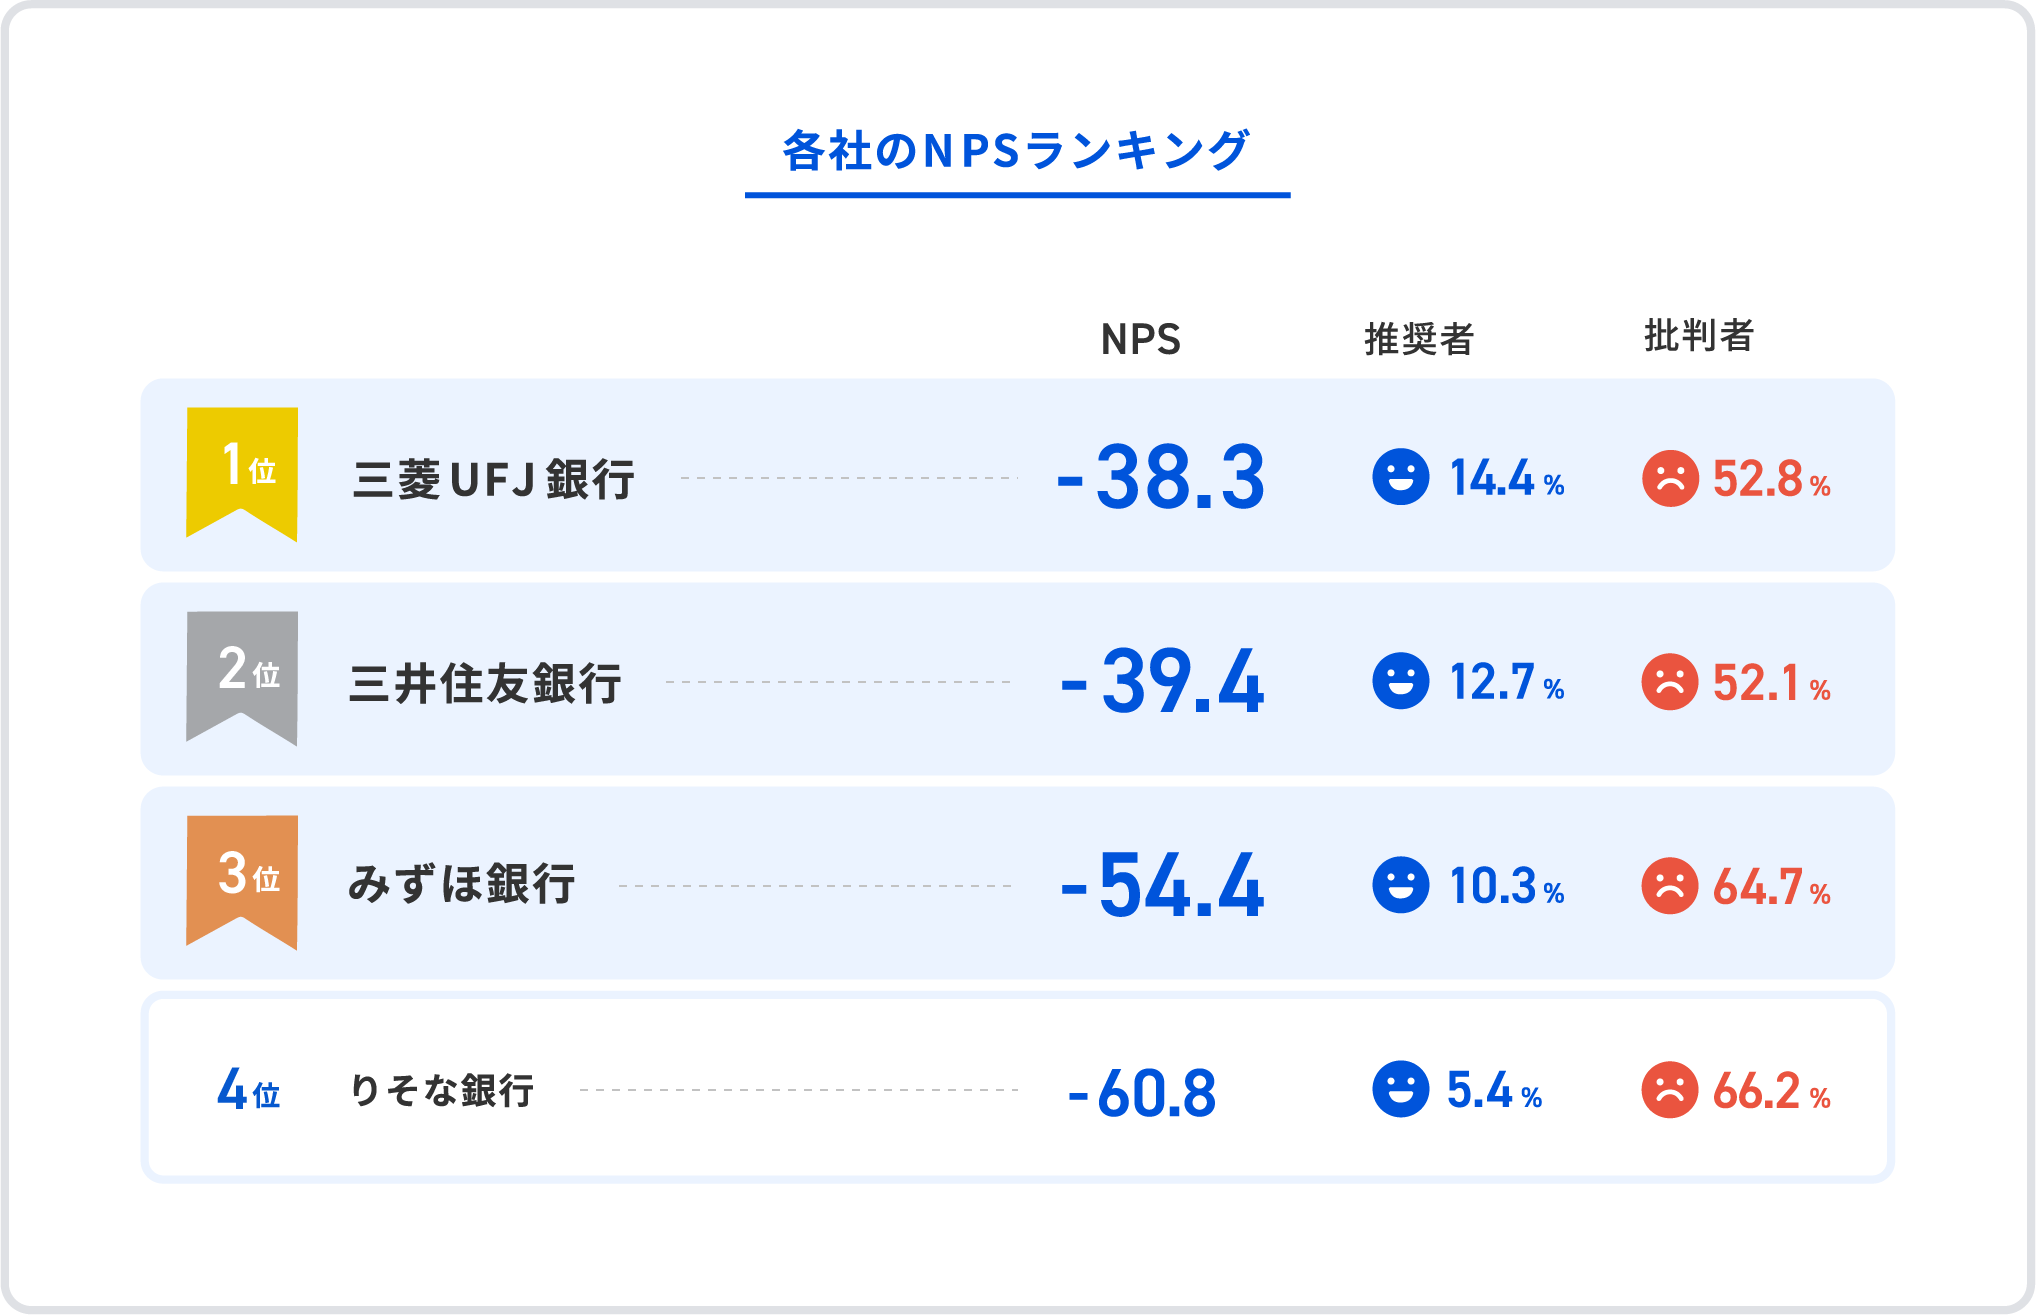
Task: Click the 批判者 column header
Action: tap(1699, 336)
